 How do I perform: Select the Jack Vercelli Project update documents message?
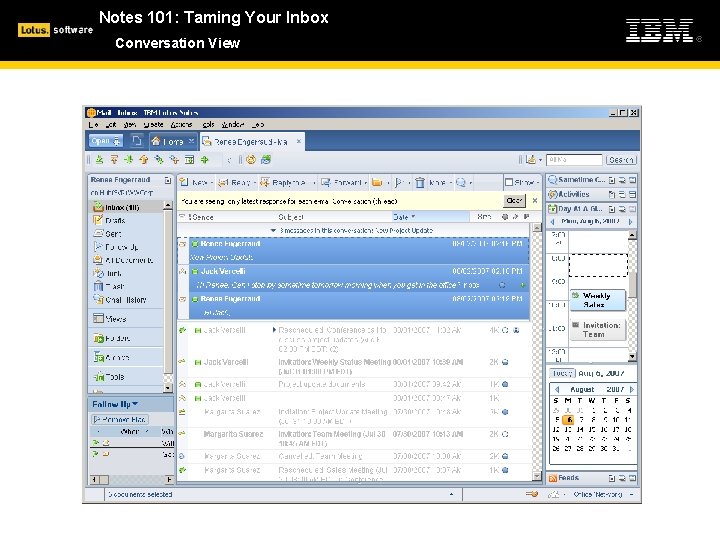[x=354, y=384]
